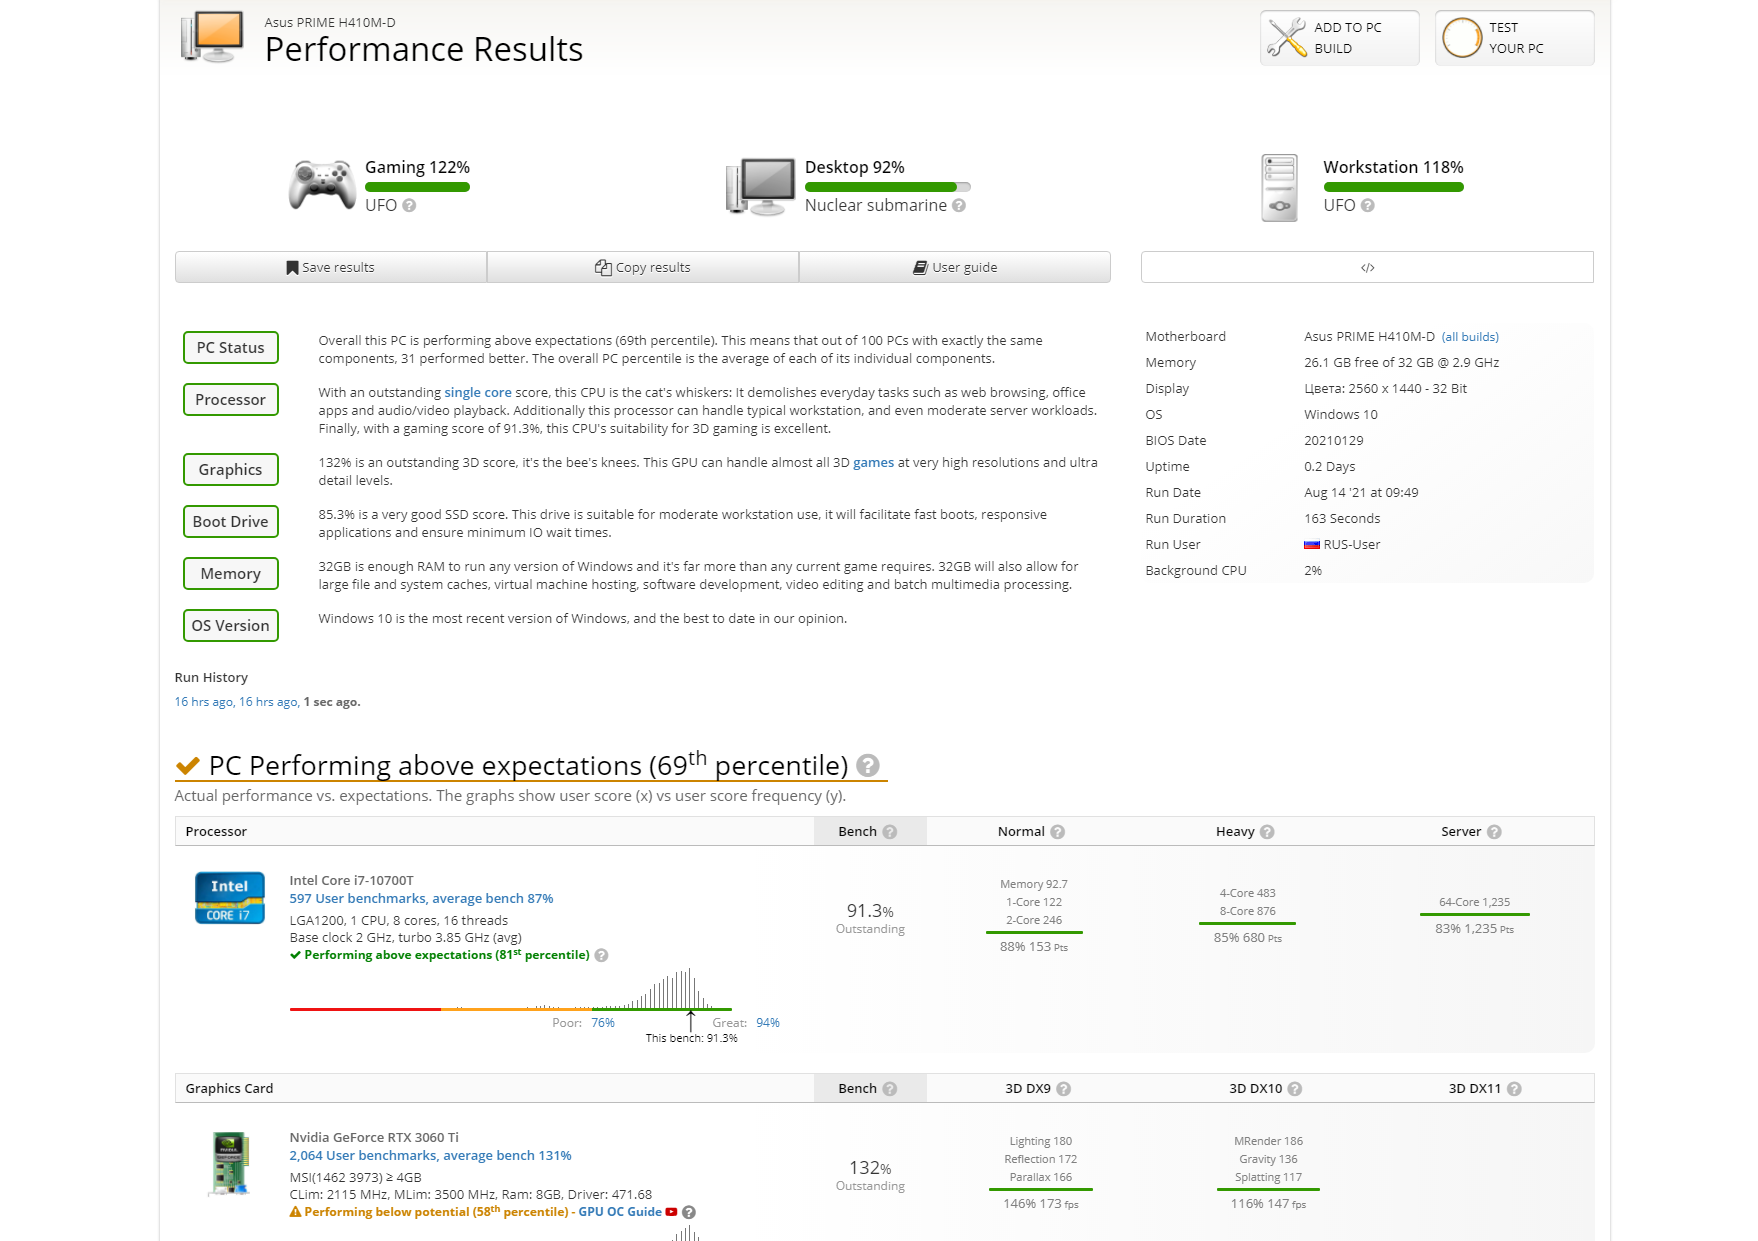Select the Boot Drive label button
Screen dimensions: 1758x1241
click(x=231, y=522)
